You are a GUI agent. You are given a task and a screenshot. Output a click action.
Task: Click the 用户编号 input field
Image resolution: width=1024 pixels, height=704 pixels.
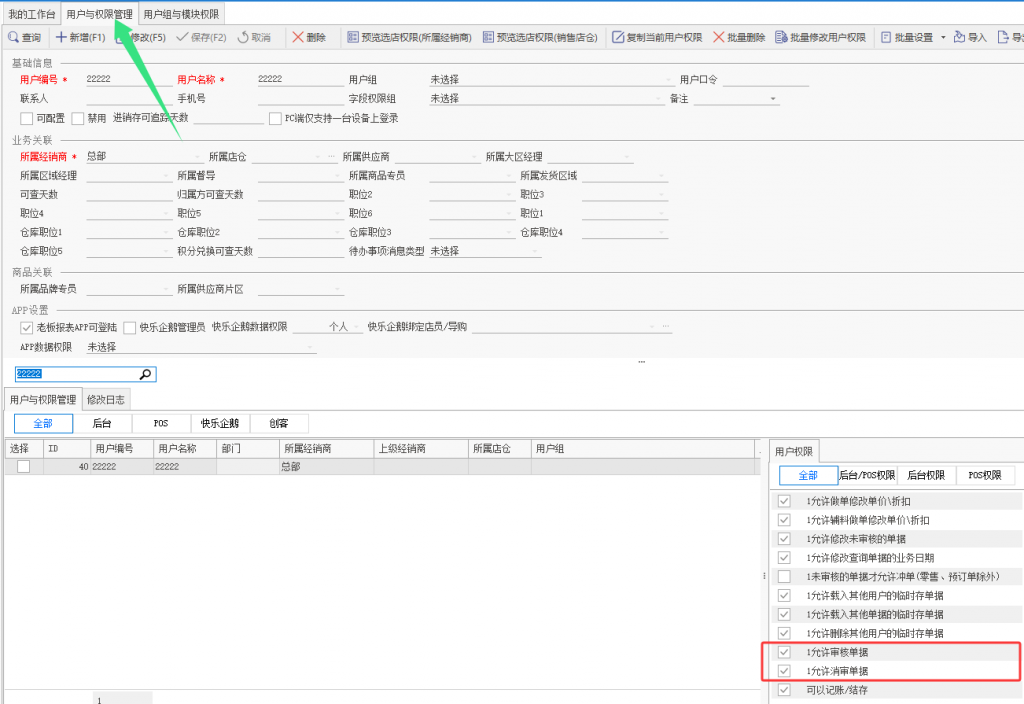[129, 80]
